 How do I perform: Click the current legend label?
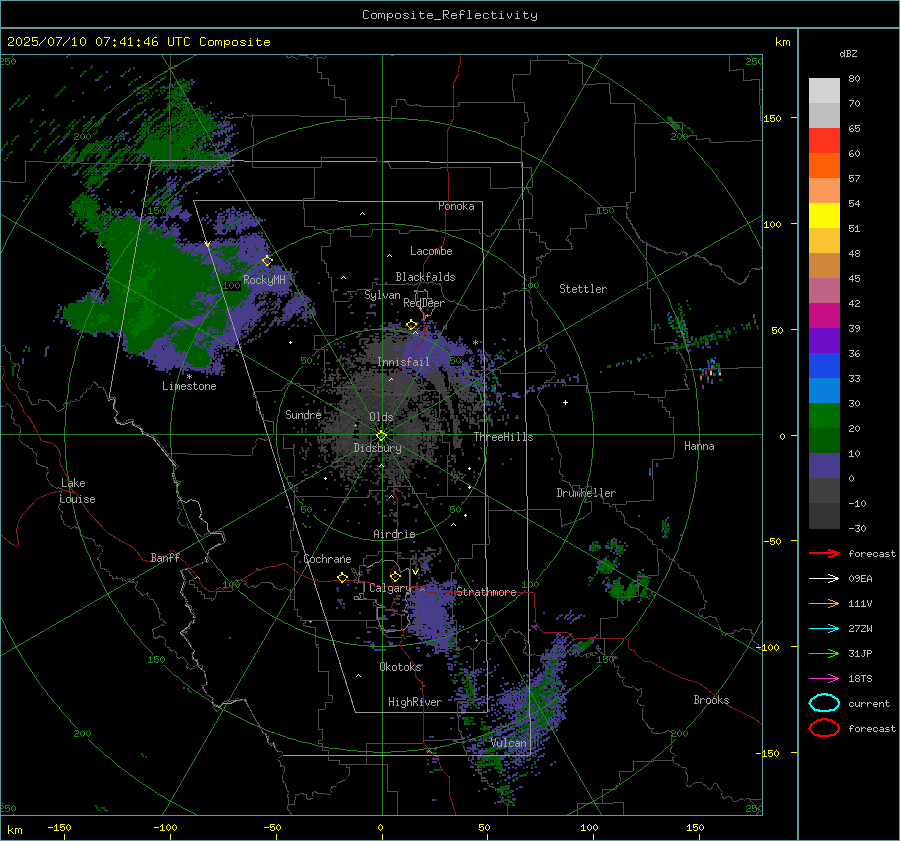(869, 704)
